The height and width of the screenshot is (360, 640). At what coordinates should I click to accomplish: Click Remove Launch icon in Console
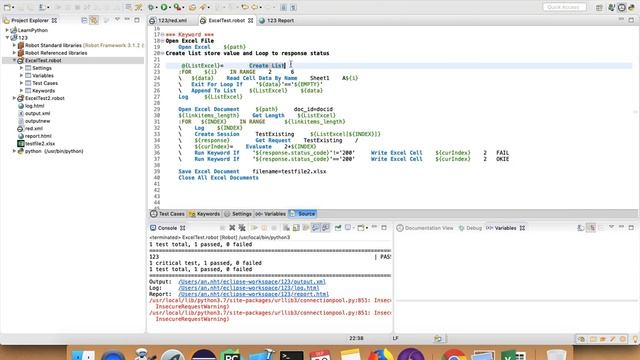pyautogui.click(x=232, y=228)
